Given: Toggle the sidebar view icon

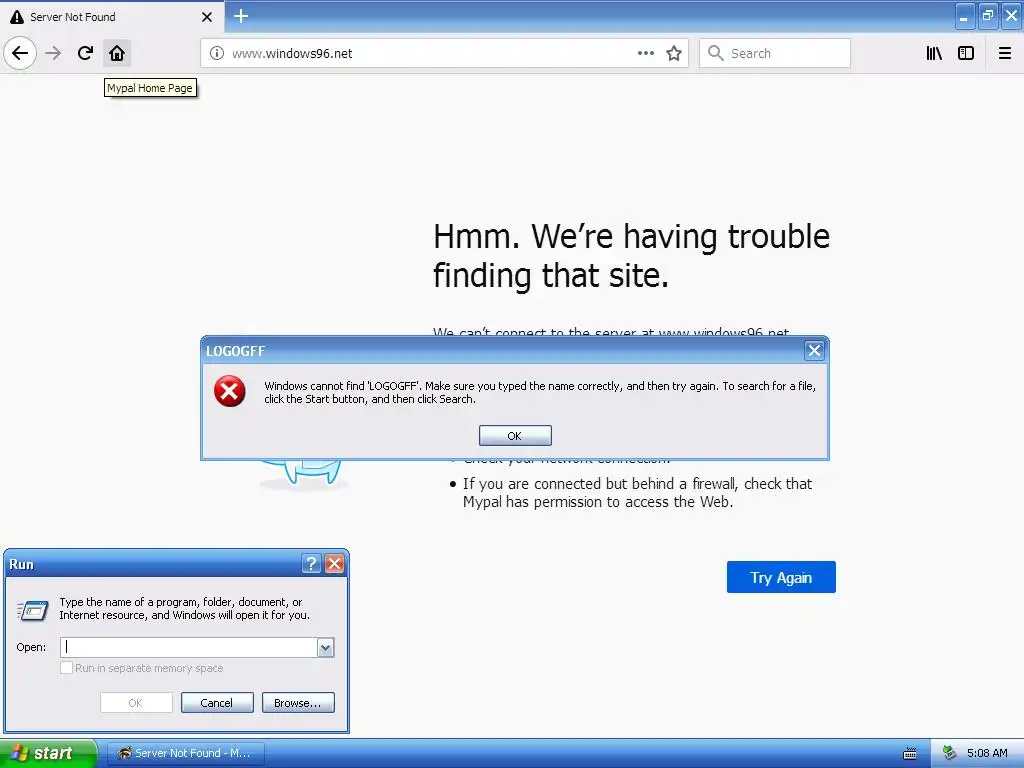Looking at the screenshot, I should 966,53.
